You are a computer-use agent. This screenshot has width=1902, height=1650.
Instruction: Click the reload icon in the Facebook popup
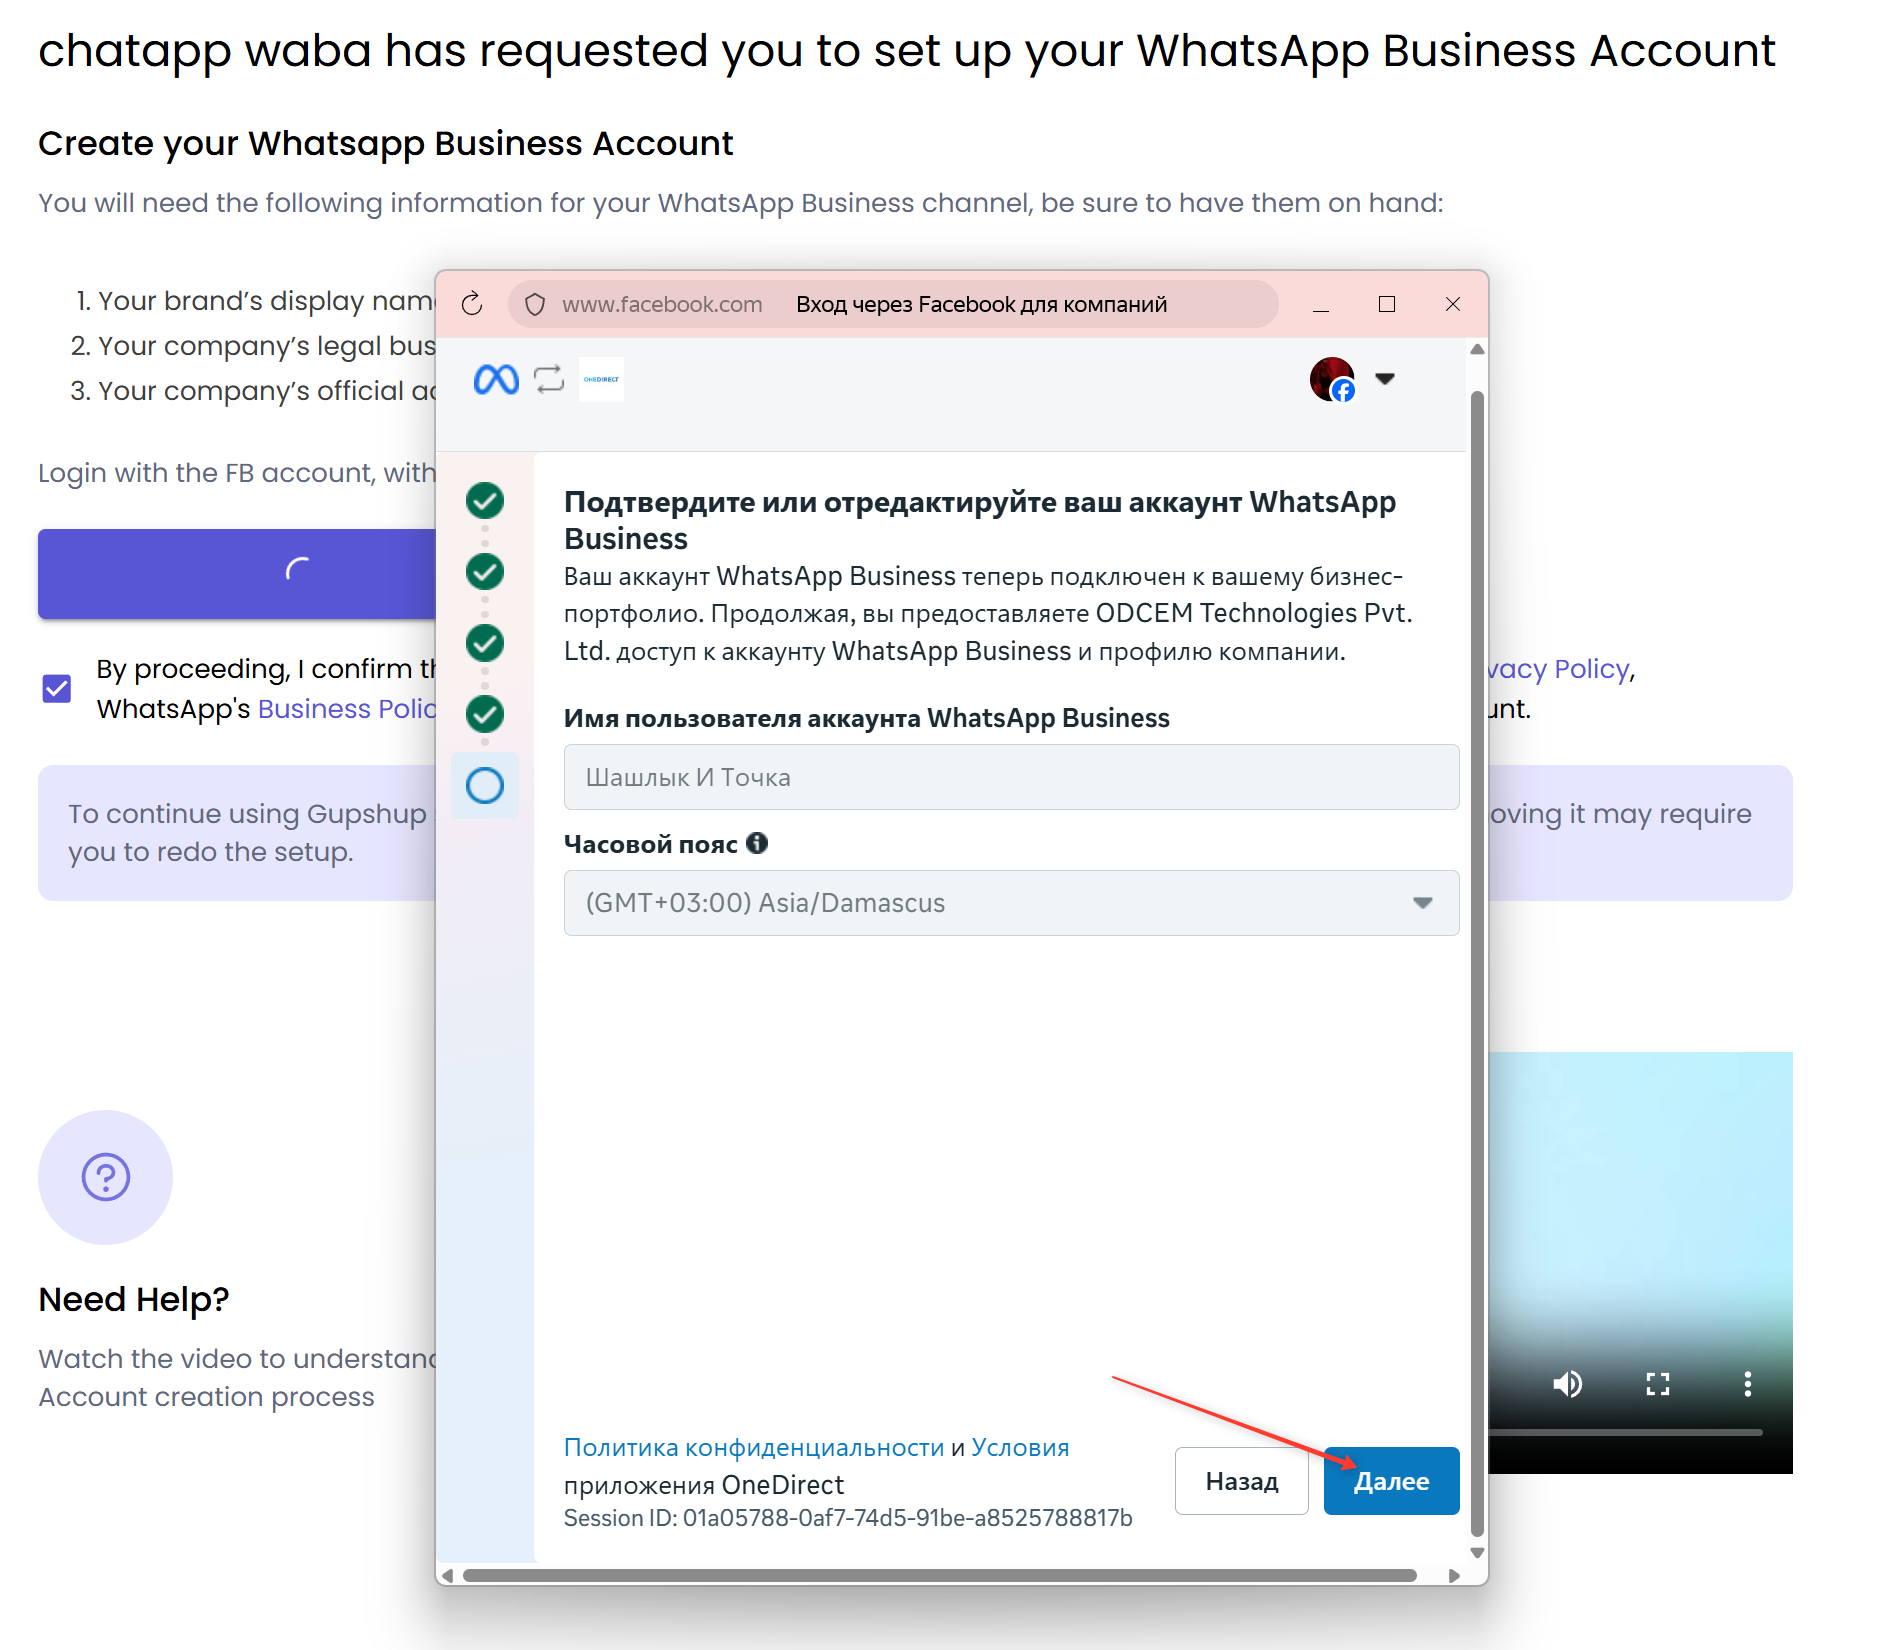[472, 304]
